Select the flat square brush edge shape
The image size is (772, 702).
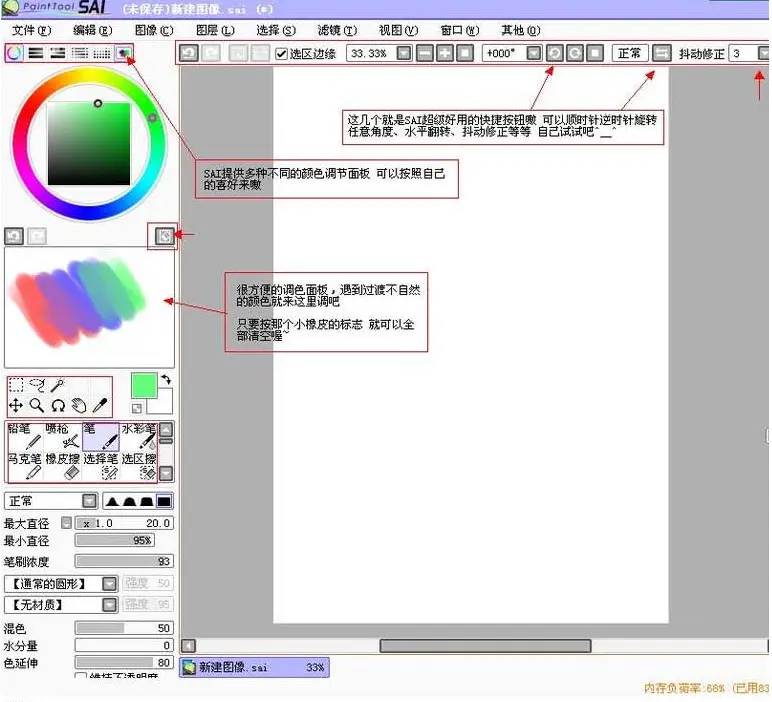(x=164, y=502)
